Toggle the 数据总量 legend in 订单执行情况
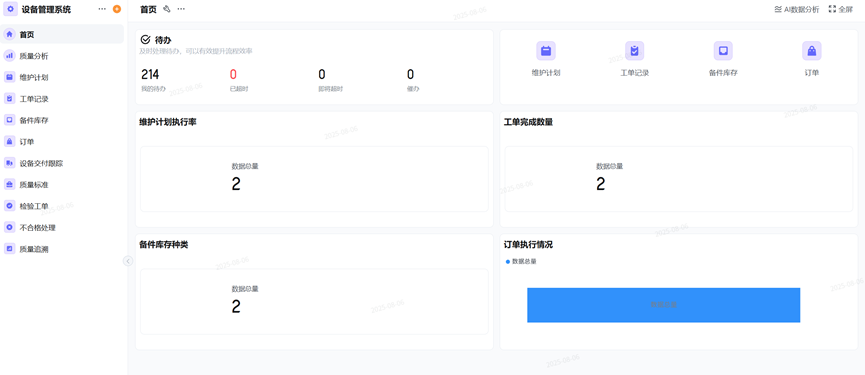 coord(521,261)
